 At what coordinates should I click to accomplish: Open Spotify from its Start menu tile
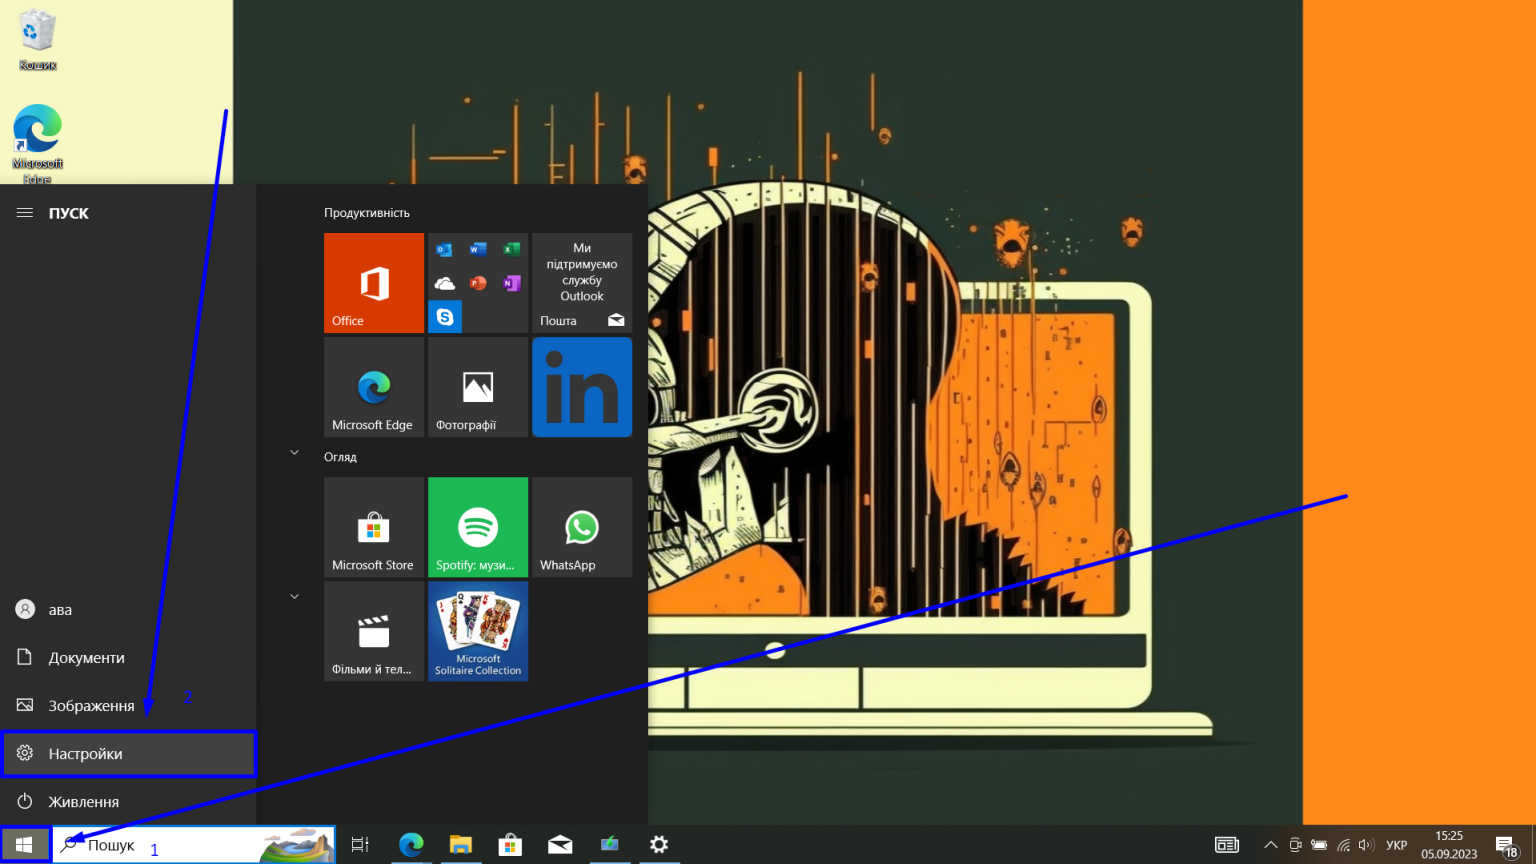click(x=477, y=527)
